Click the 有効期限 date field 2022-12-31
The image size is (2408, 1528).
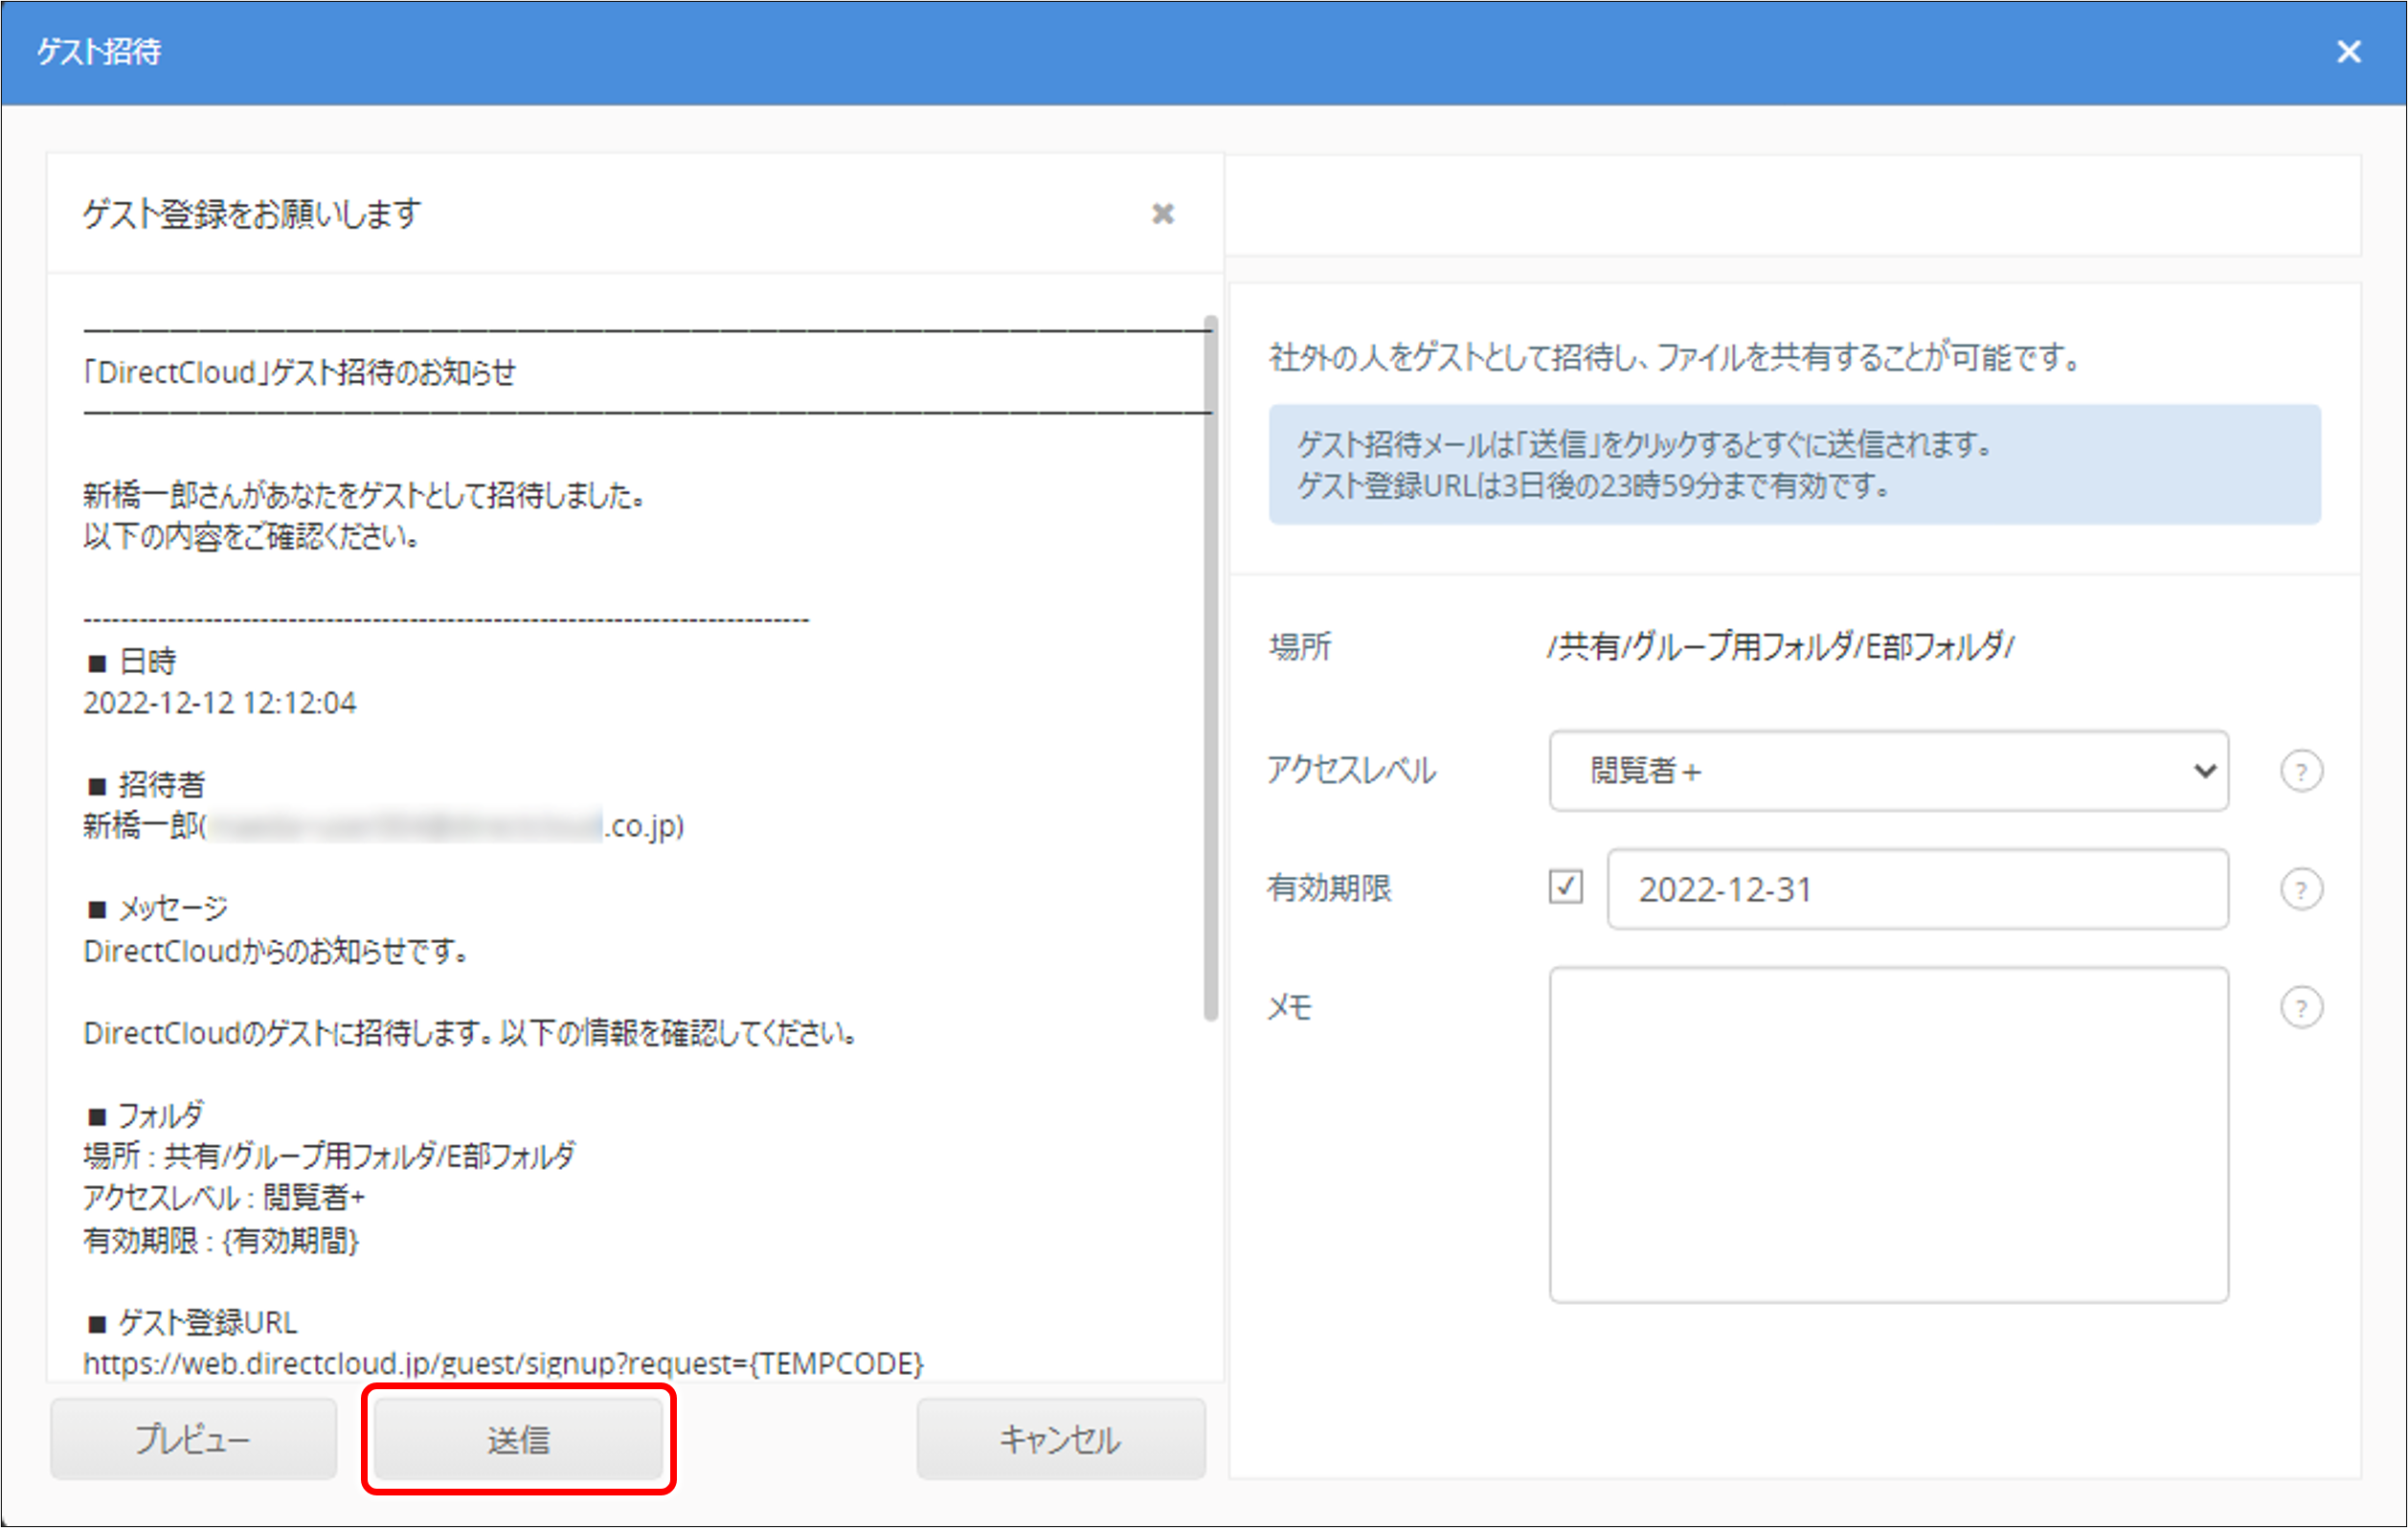pyautogui.click(x=1917, y=889)
